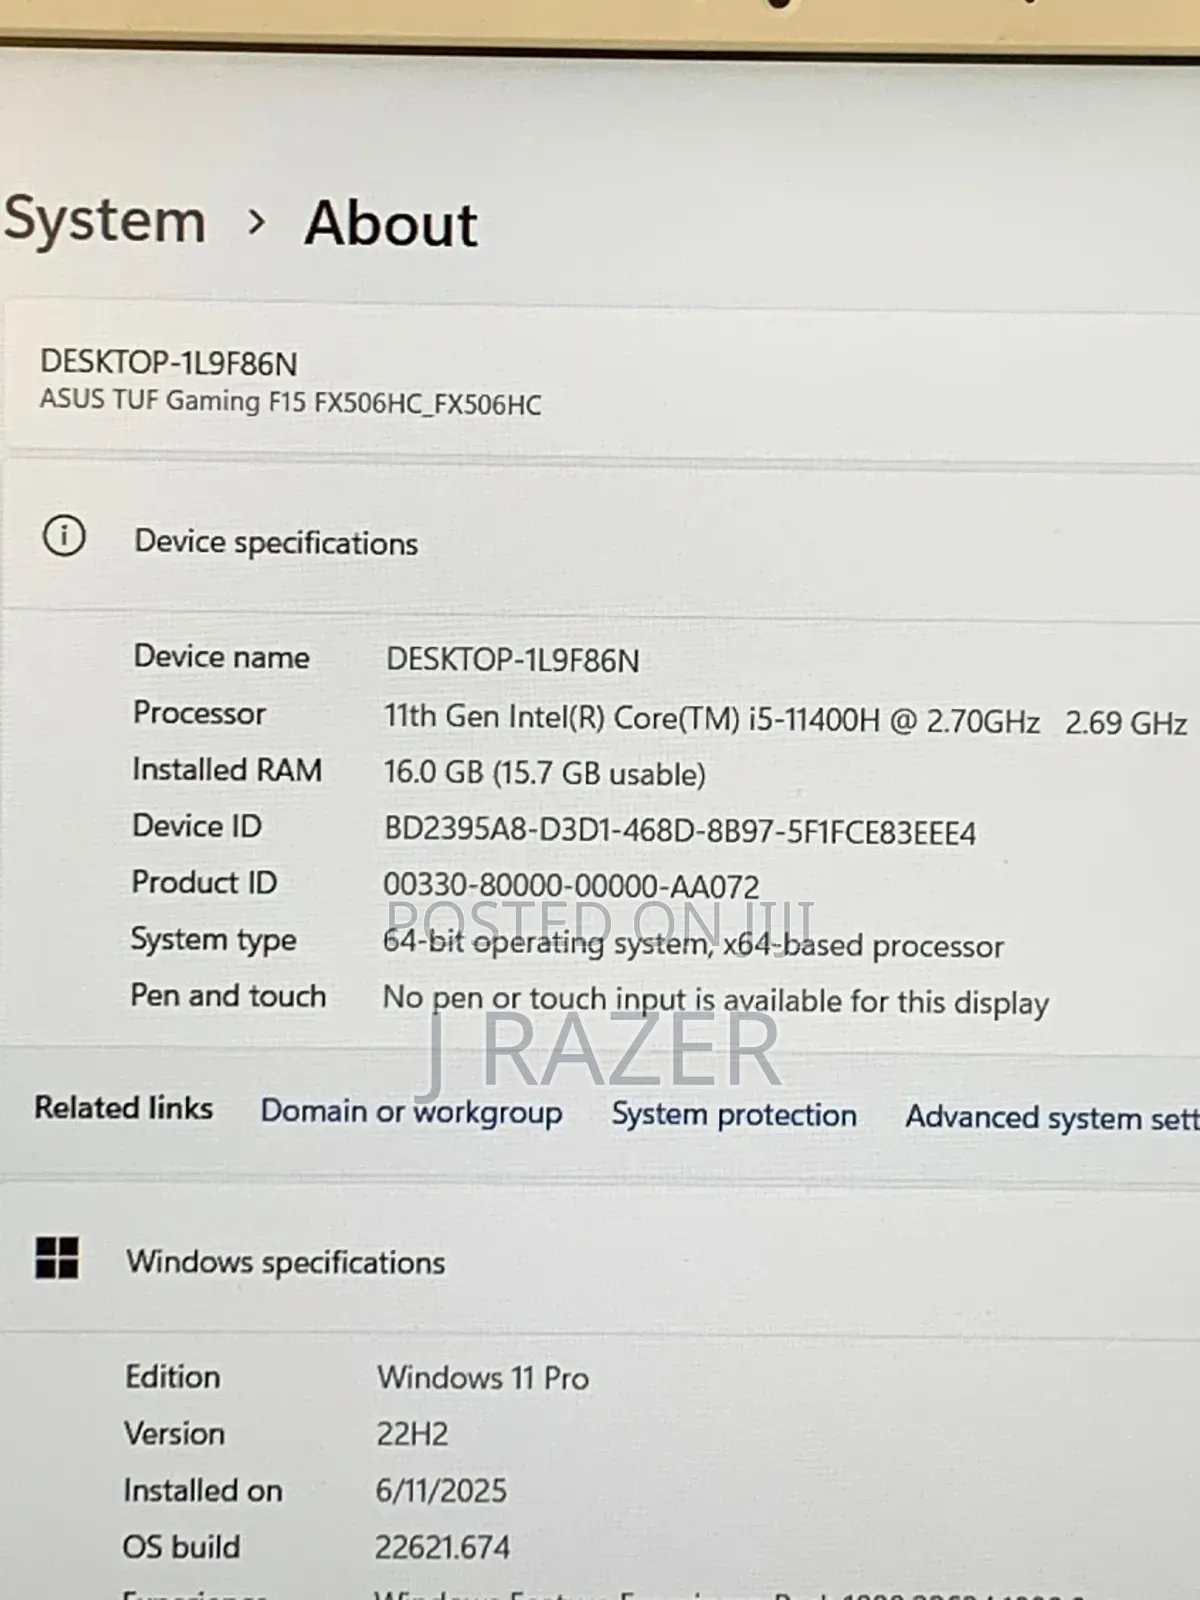The width and height of the screenshot is (1200, 1600).
Task: Click the Pen and touch label
Action: (x=228, y=996)
